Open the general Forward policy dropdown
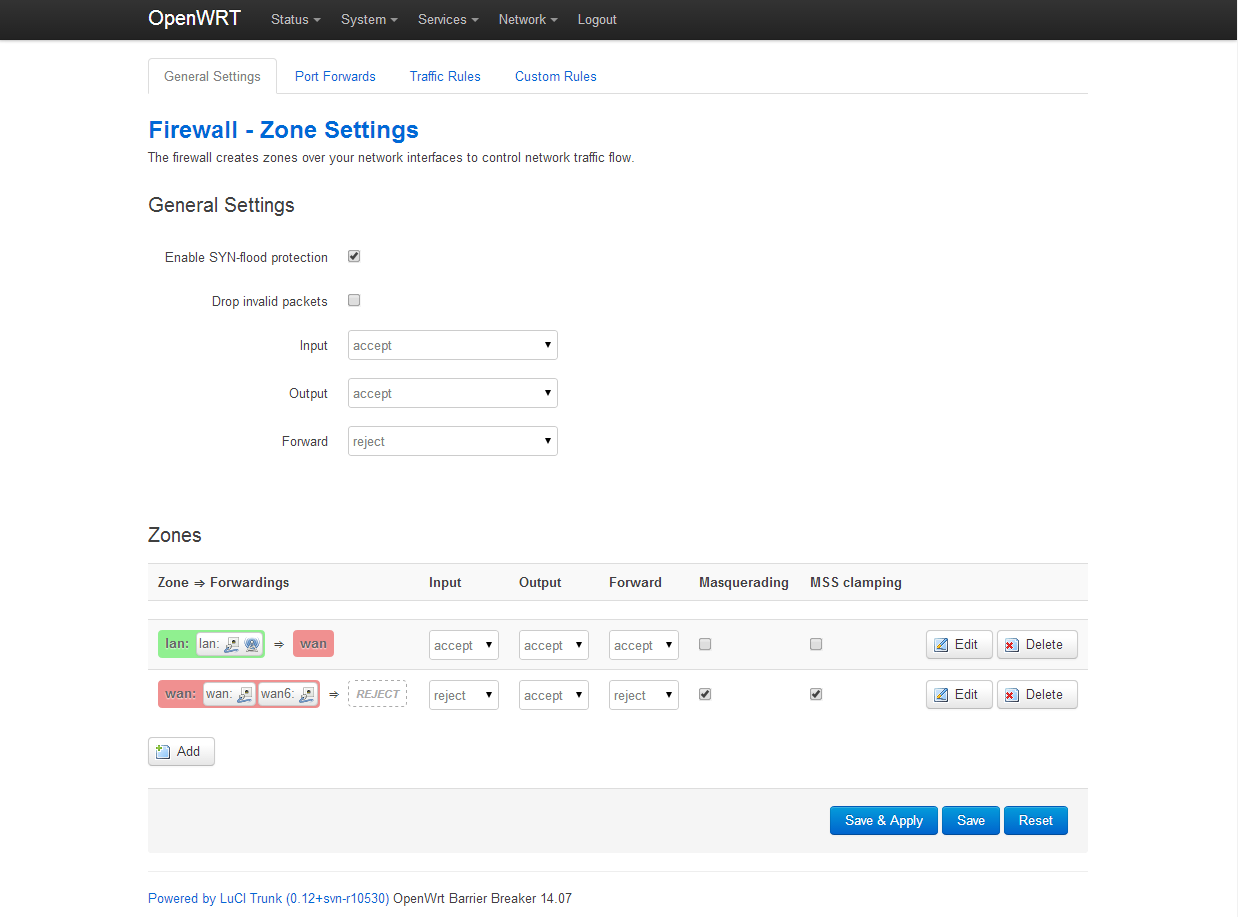Viewport: 1238px width, 917px height. coord(453,441)
